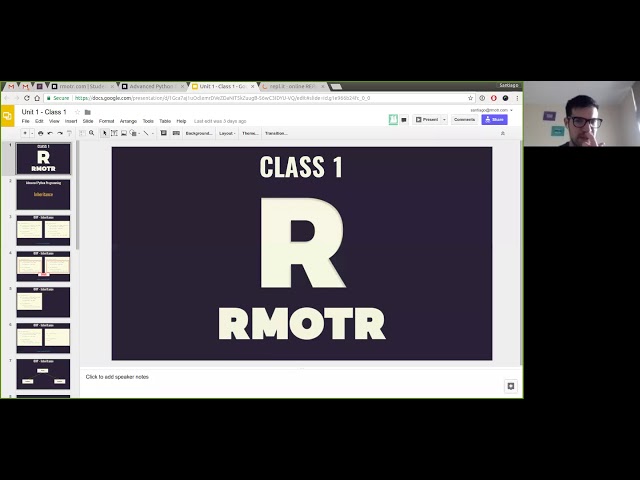Click the Transition... toolbar button

276,133
